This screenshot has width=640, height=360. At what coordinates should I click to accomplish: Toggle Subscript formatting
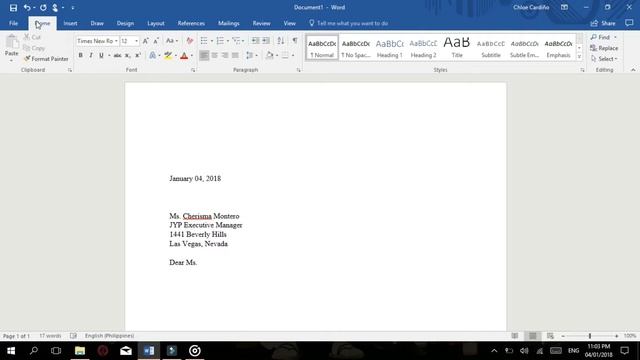coord(127,56)
